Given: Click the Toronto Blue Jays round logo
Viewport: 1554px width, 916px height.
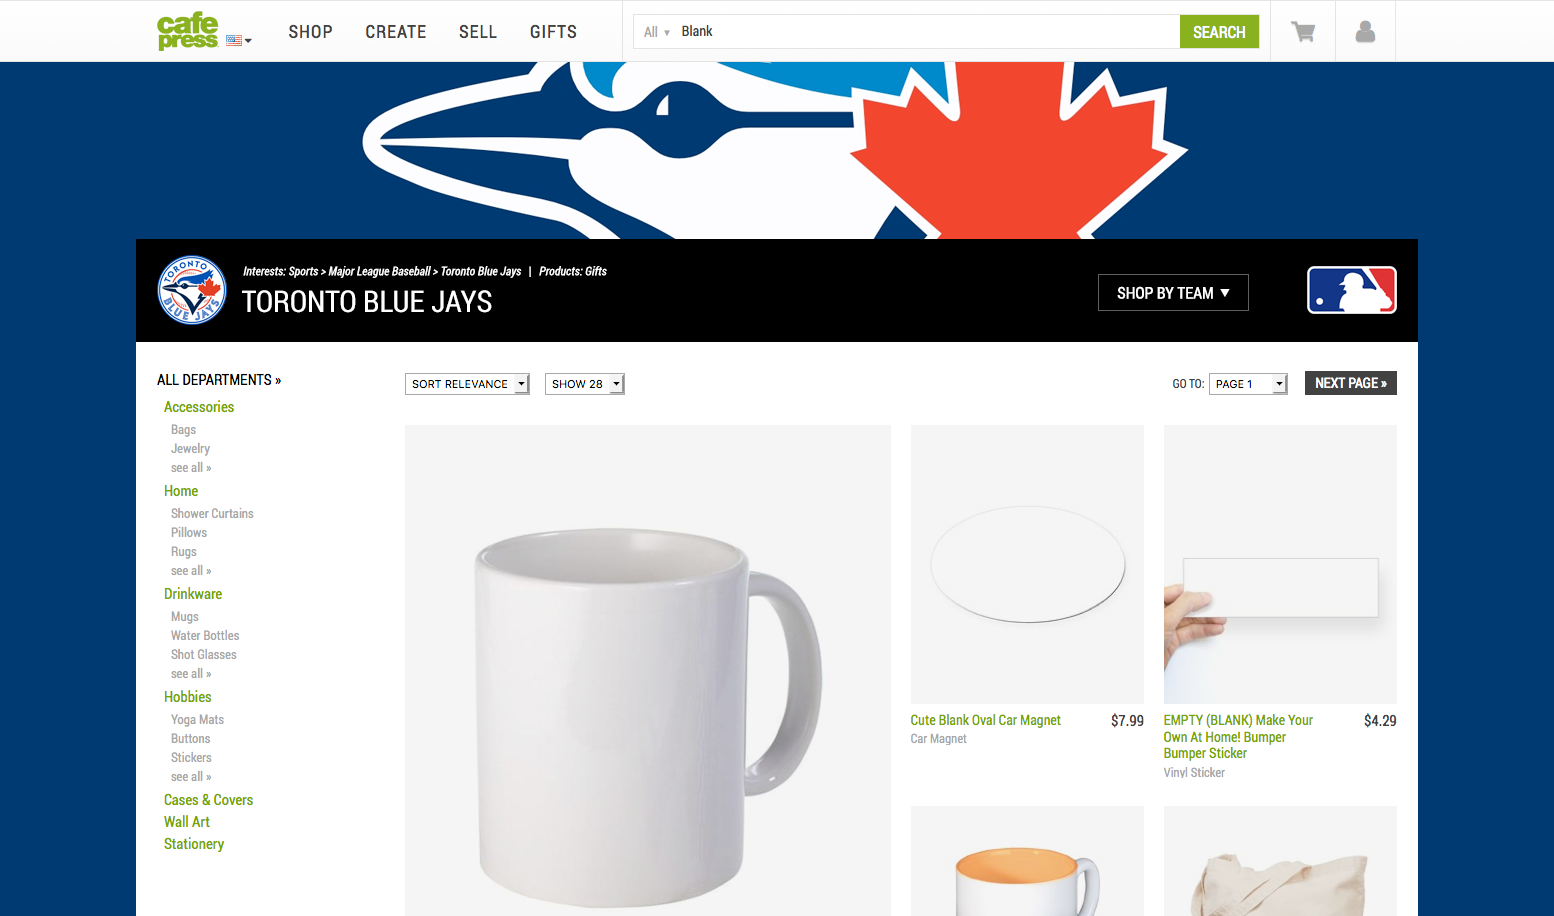Looking at the screenshot, I should coord(192,290).
